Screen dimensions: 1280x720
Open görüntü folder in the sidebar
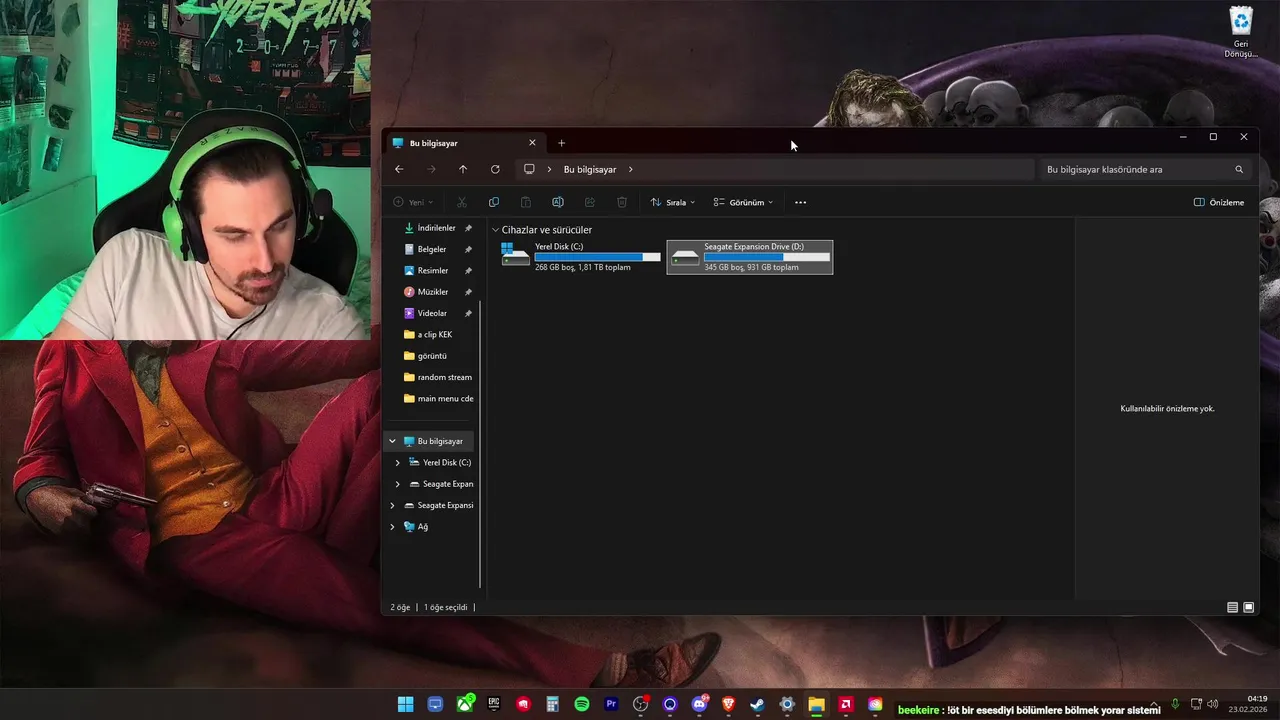click(x=432, y=356)
